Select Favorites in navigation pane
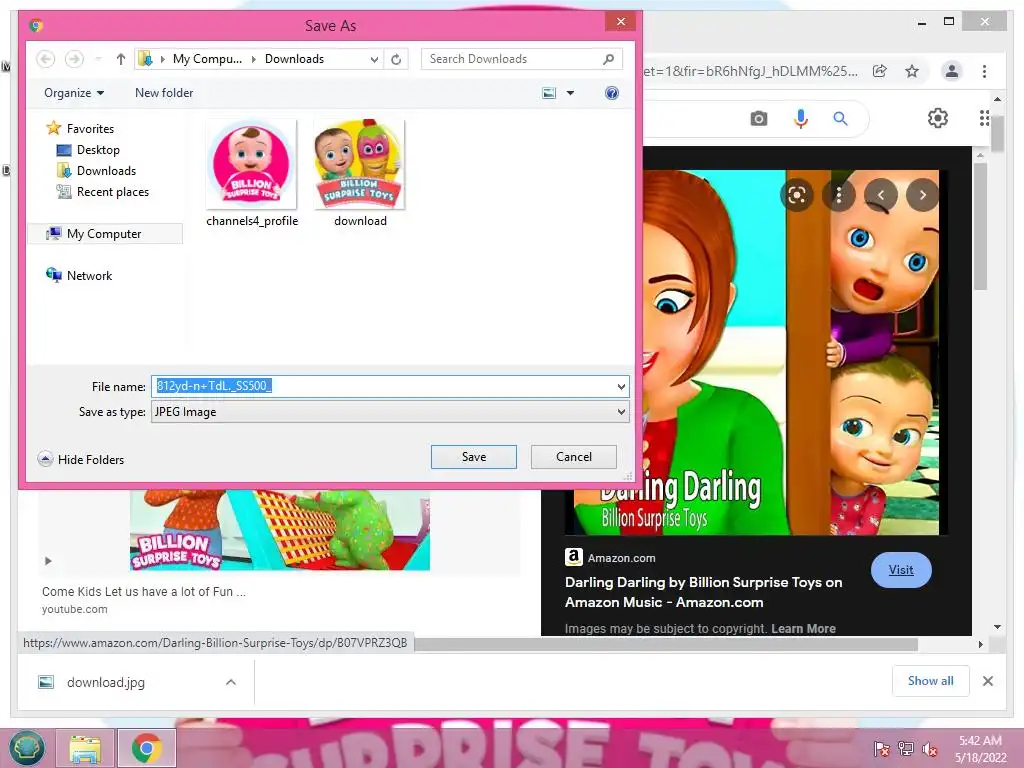This screenshot has height=768, width=1024. [80, 129]
